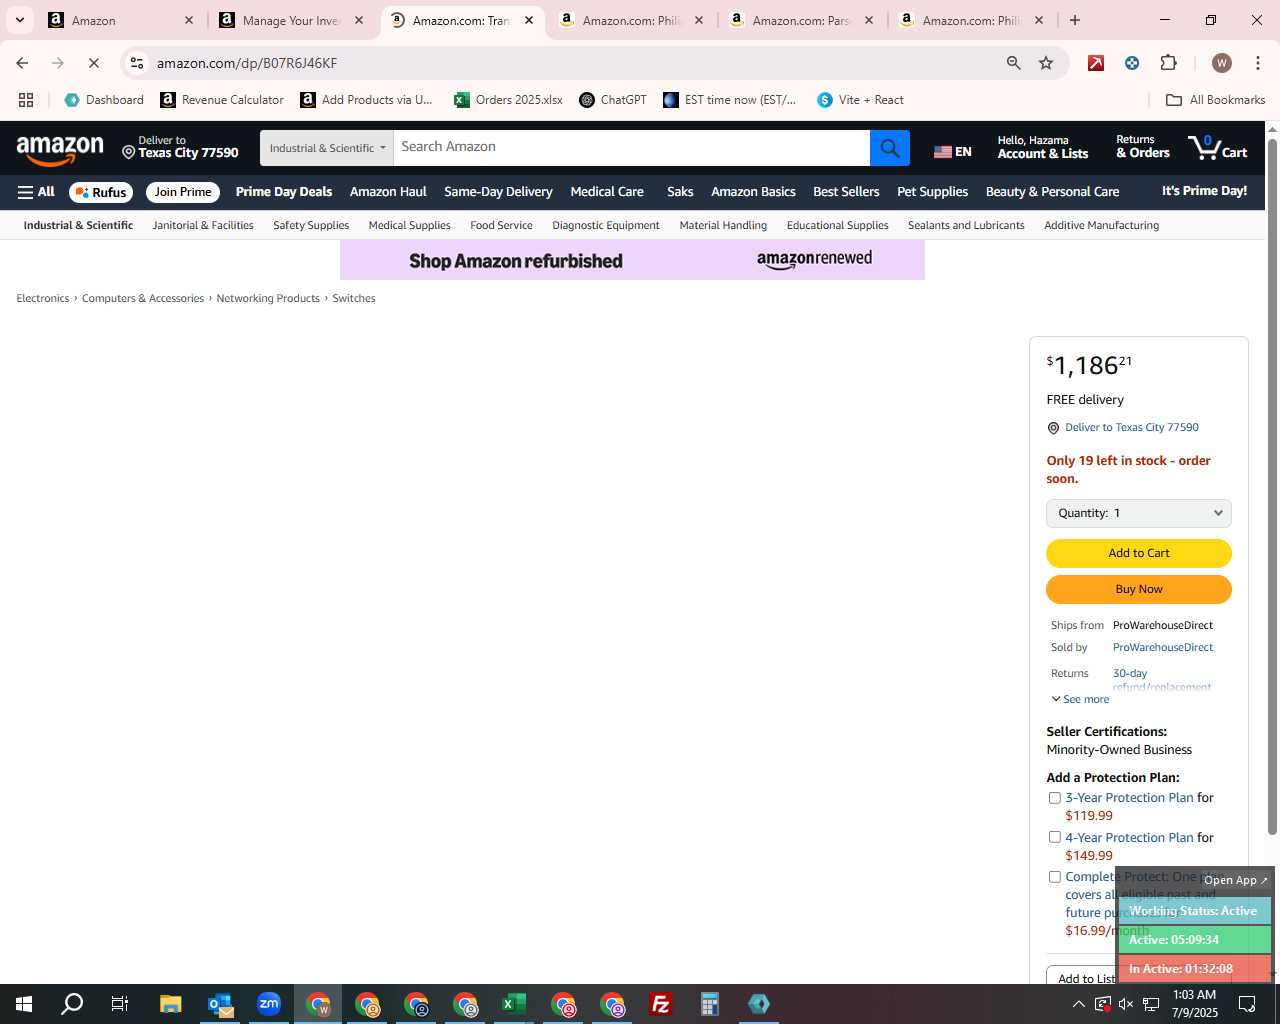Click the red Adobe Acrobat extension icon
The image size is (1280, 1024).
point(1096,63)
